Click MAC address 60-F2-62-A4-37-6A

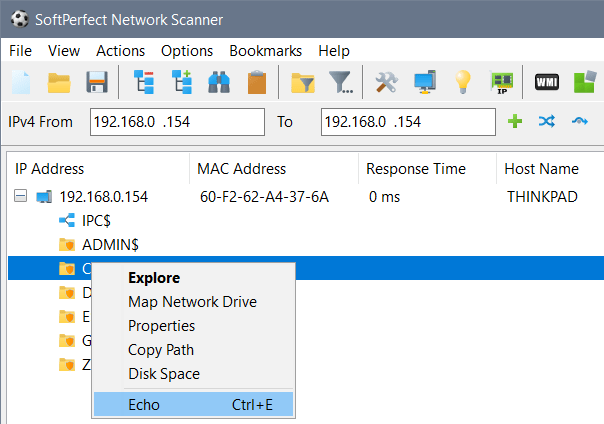coord(264,197)
